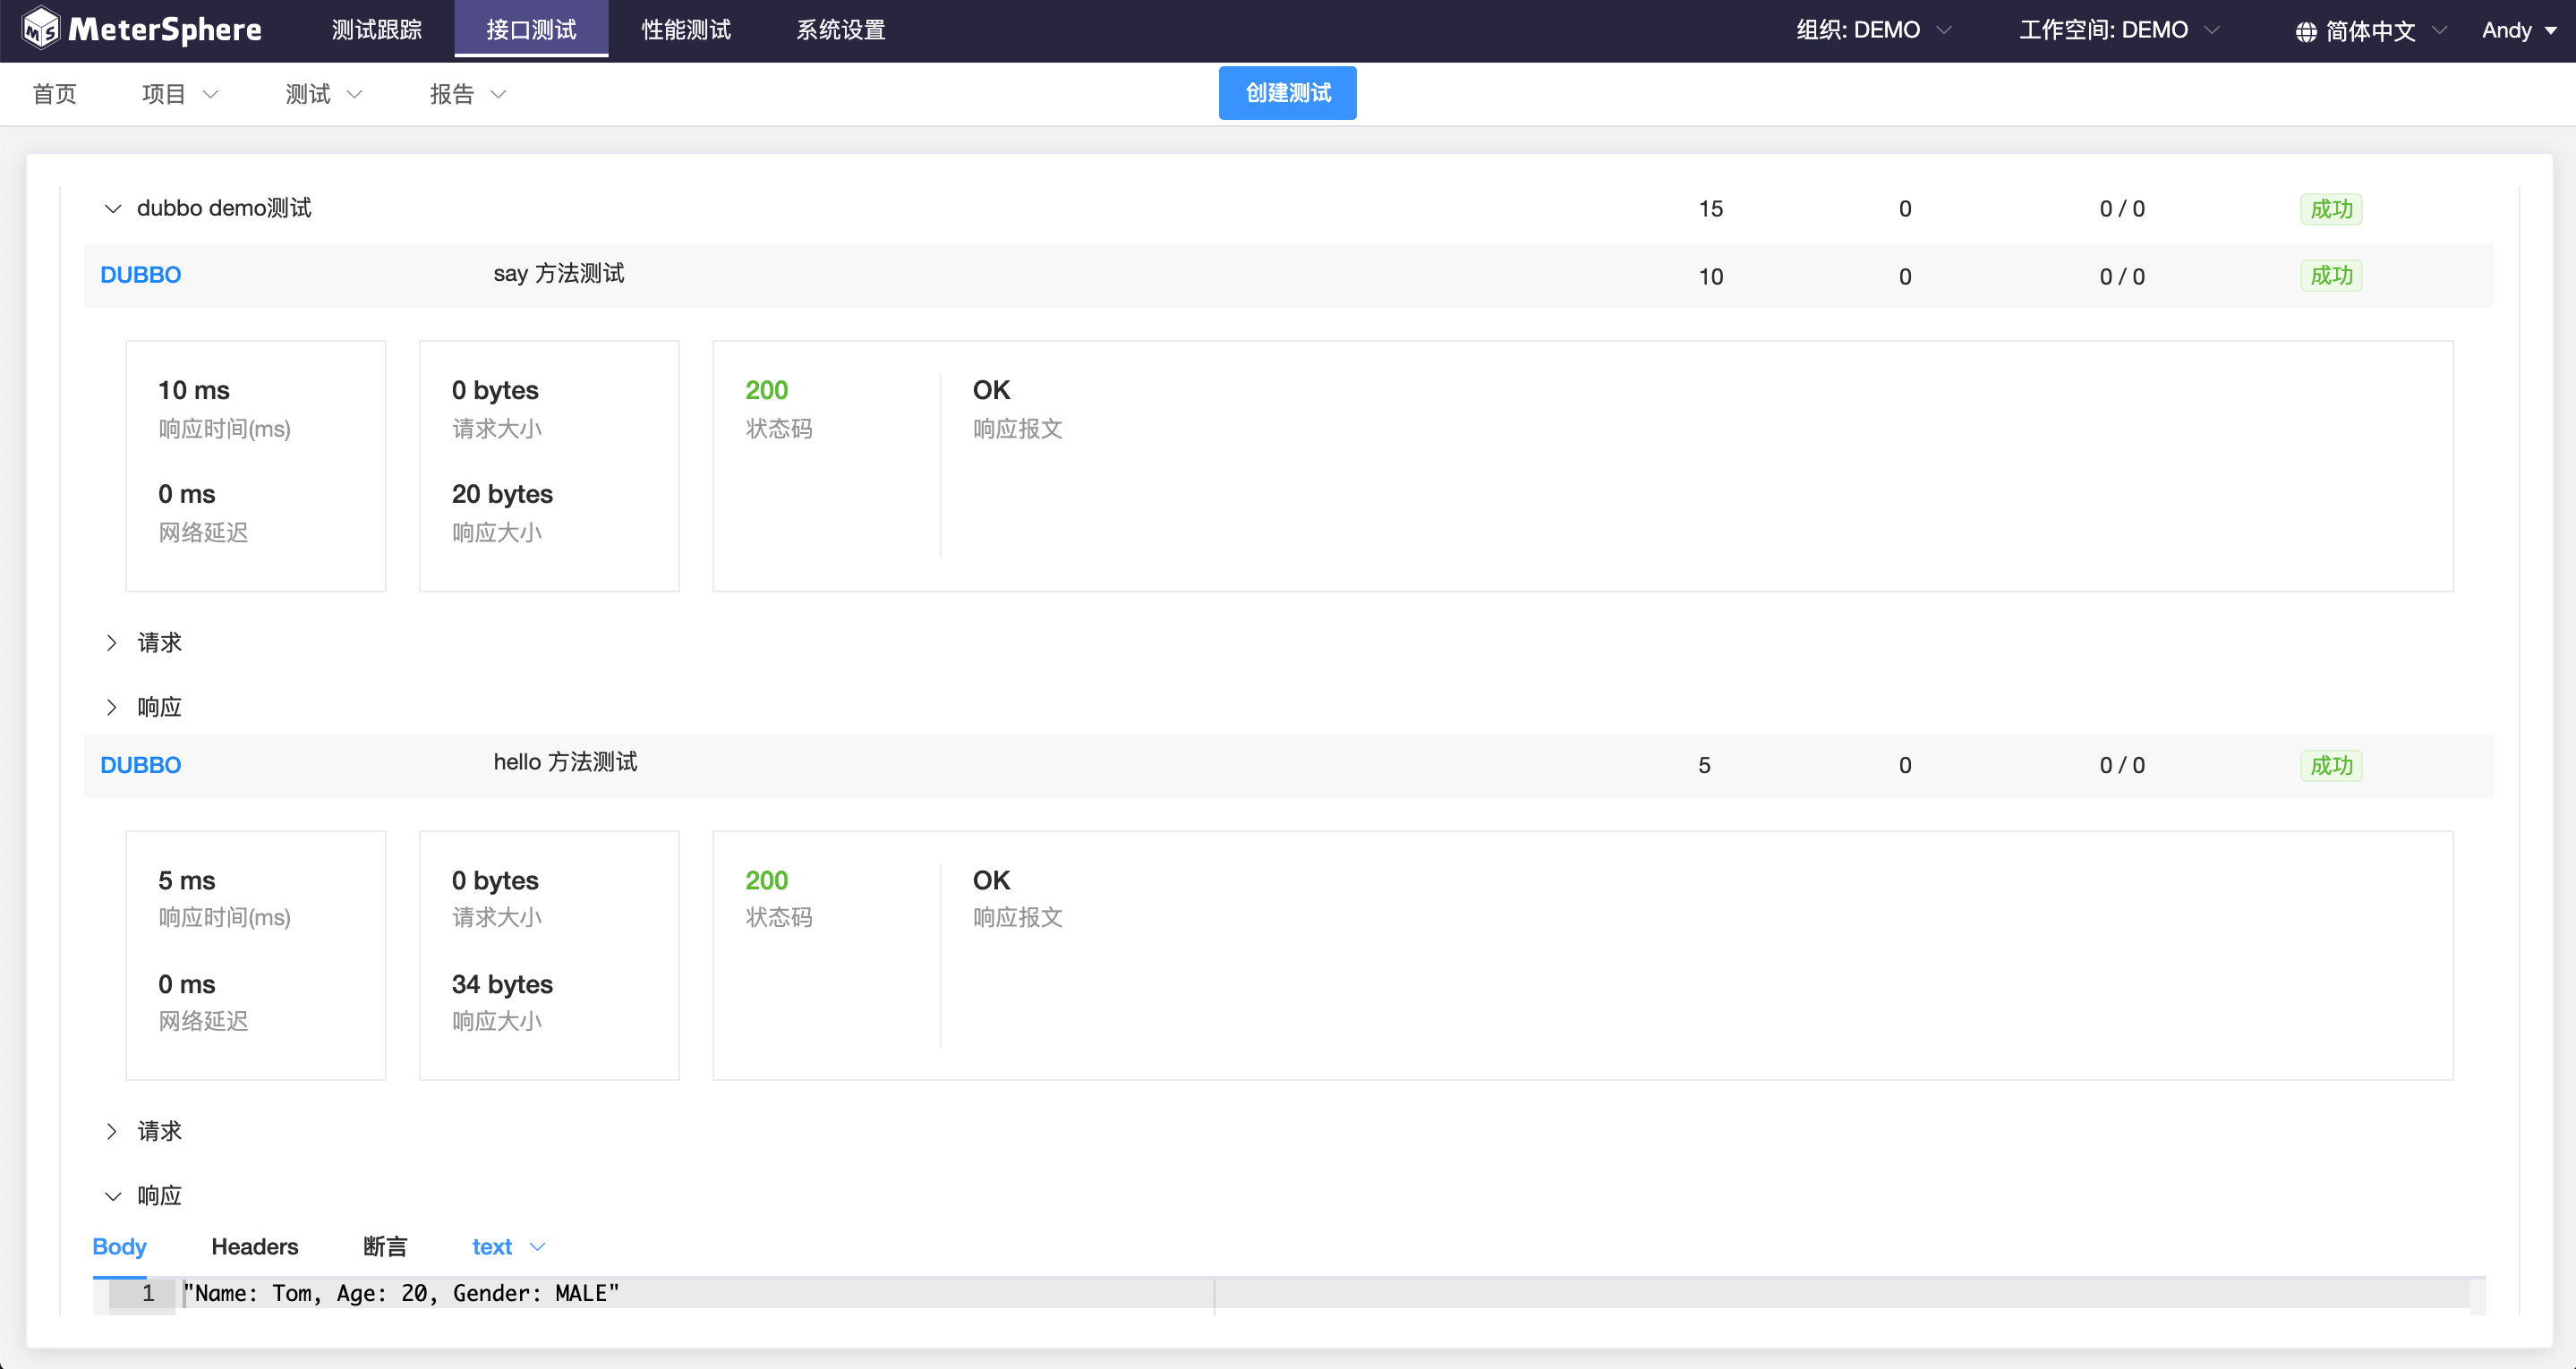Click the 创建测试 button
Viewport: 2576px width, 1369px height.
(1287, 93)
